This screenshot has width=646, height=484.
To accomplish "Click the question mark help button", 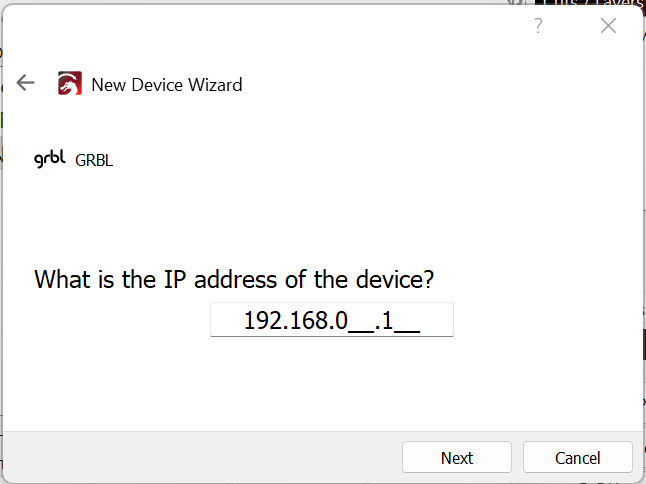I will tap(538, 26).
